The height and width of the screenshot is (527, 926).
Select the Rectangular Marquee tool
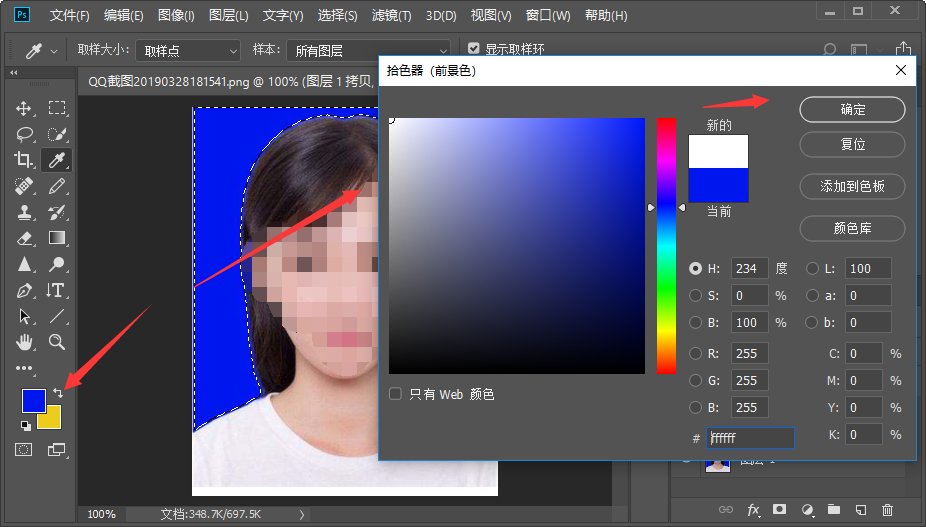pos(57,108)
